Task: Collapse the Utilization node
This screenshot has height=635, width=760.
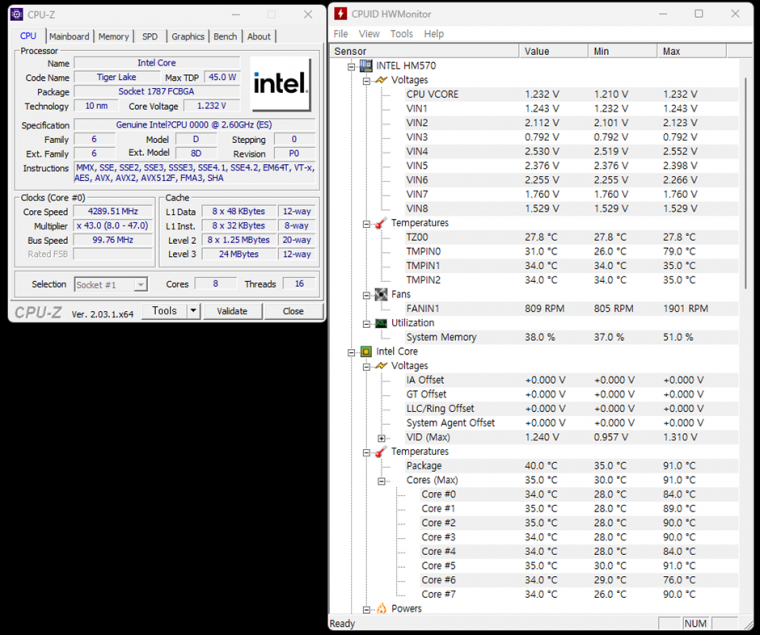Action: coord(366,324)
